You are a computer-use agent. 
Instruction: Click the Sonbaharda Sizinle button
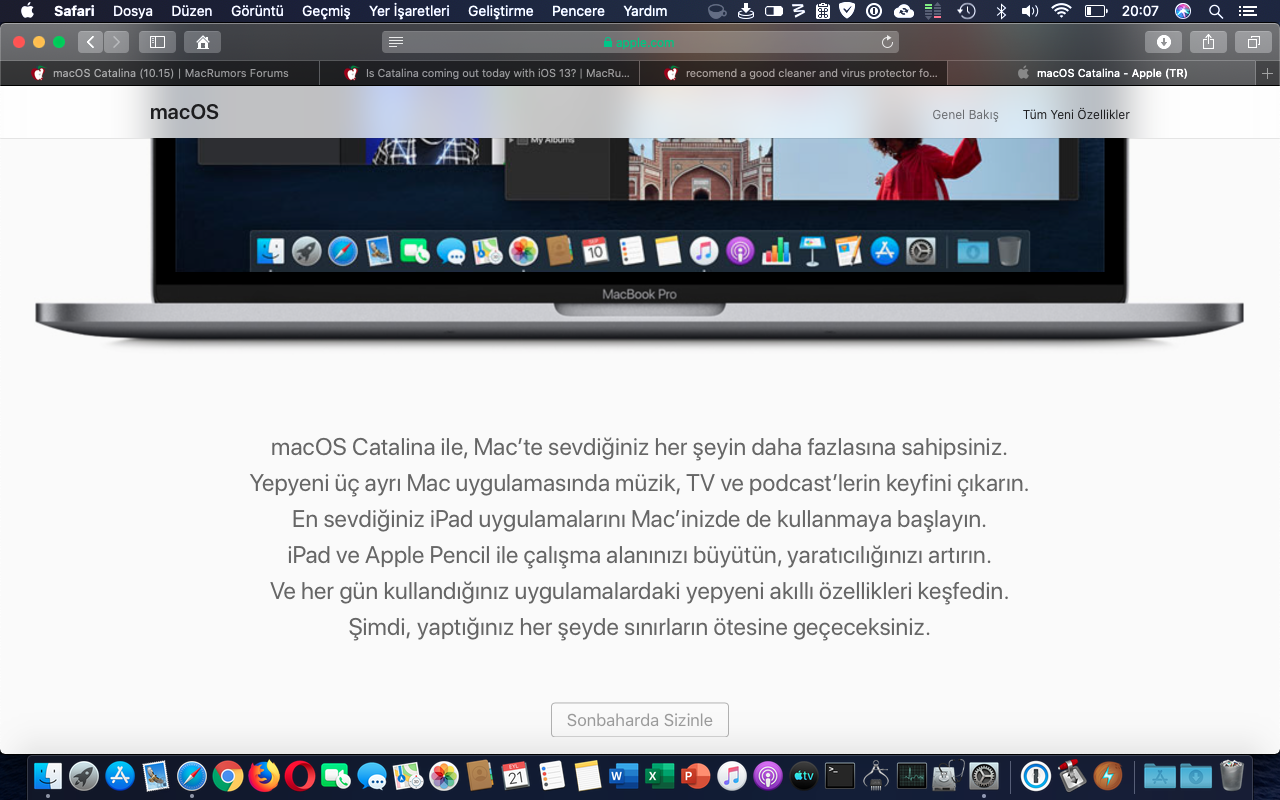tap(640, 720)
